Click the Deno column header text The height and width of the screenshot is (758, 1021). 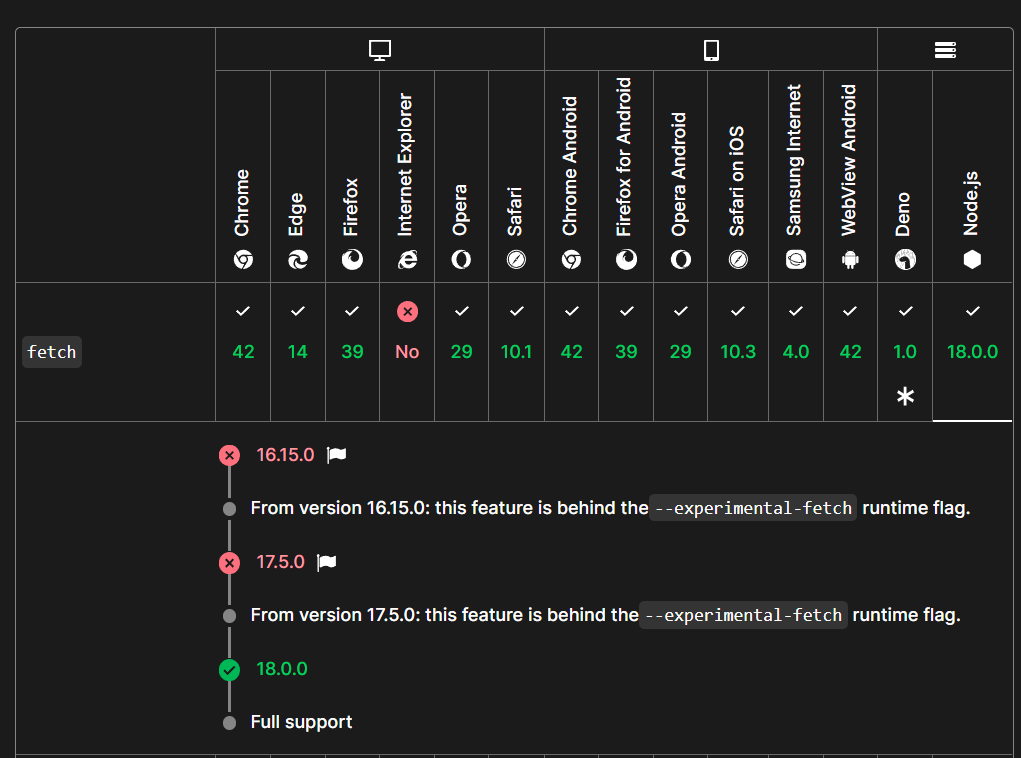[902, 214]
